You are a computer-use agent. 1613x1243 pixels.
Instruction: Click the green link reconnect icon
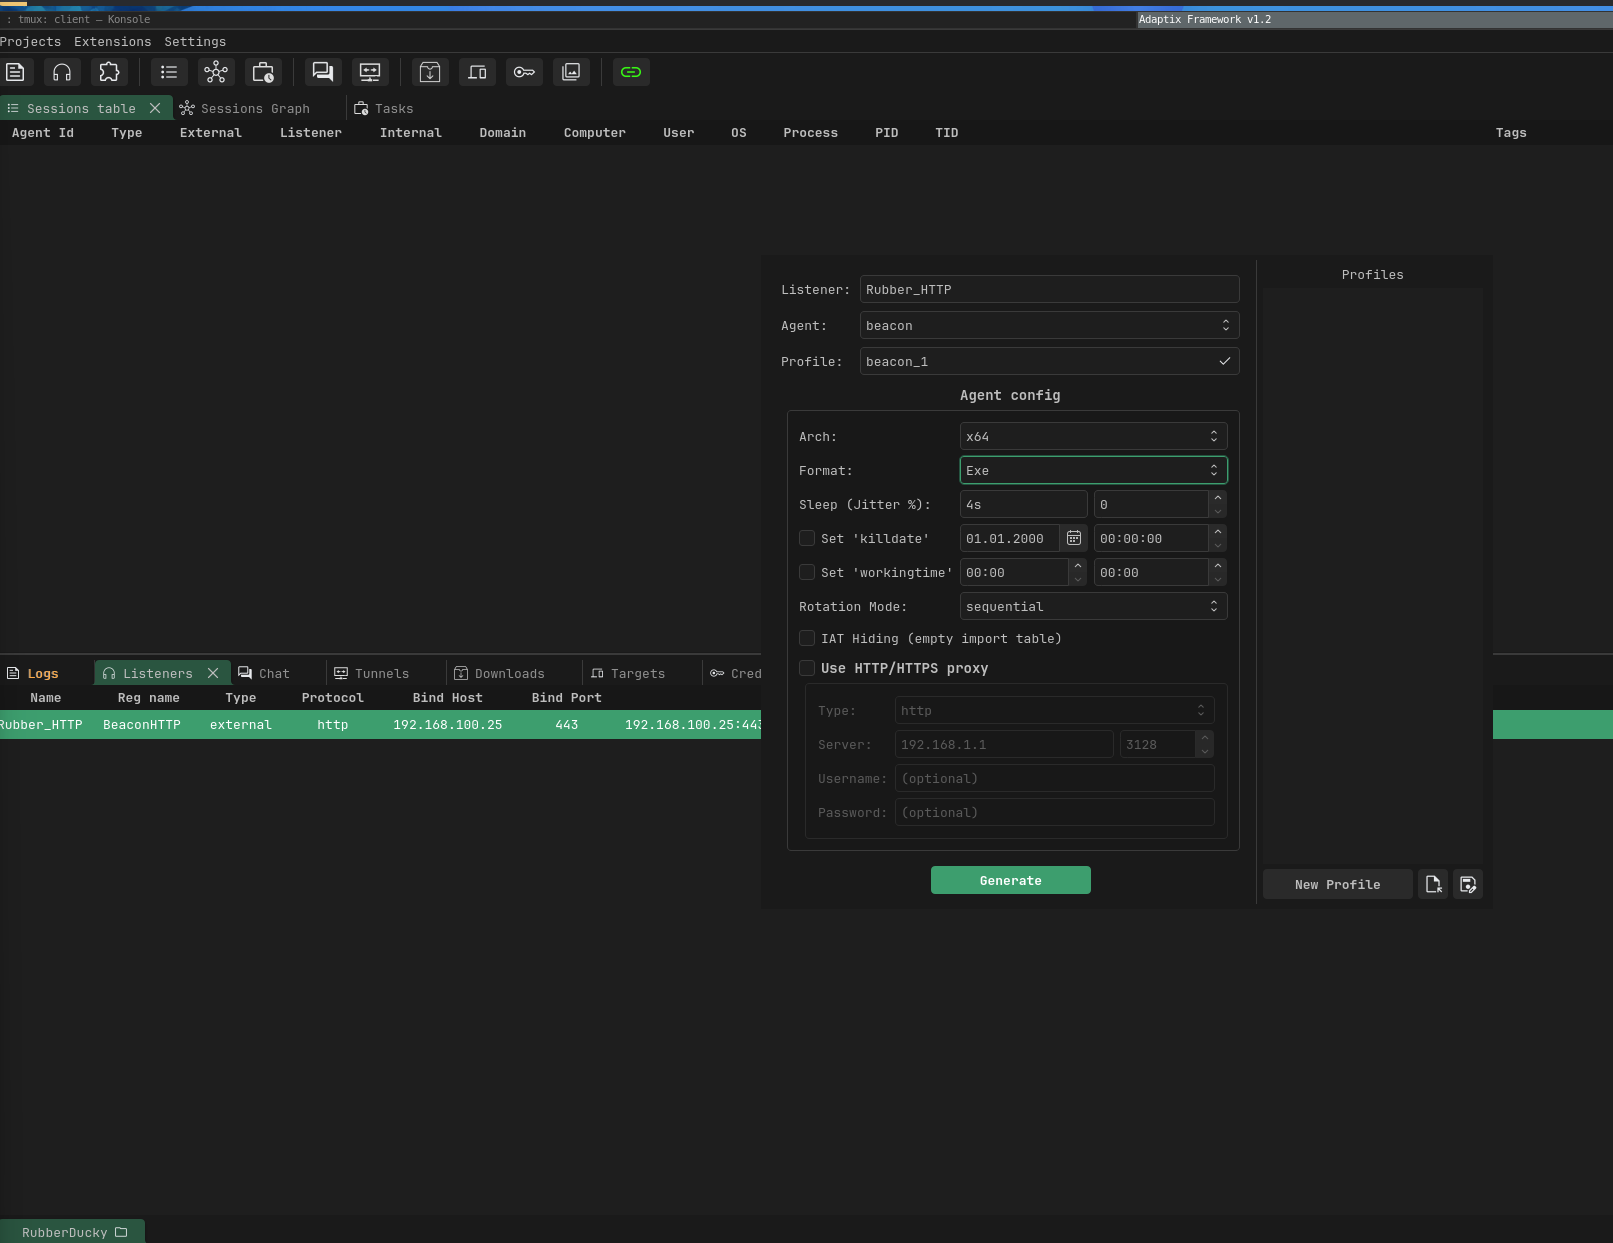coord(631,72)
